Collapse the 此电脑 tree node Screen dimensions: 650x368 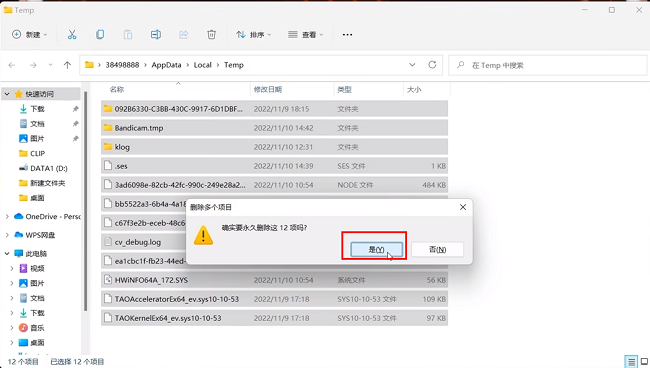click(7, 253)
